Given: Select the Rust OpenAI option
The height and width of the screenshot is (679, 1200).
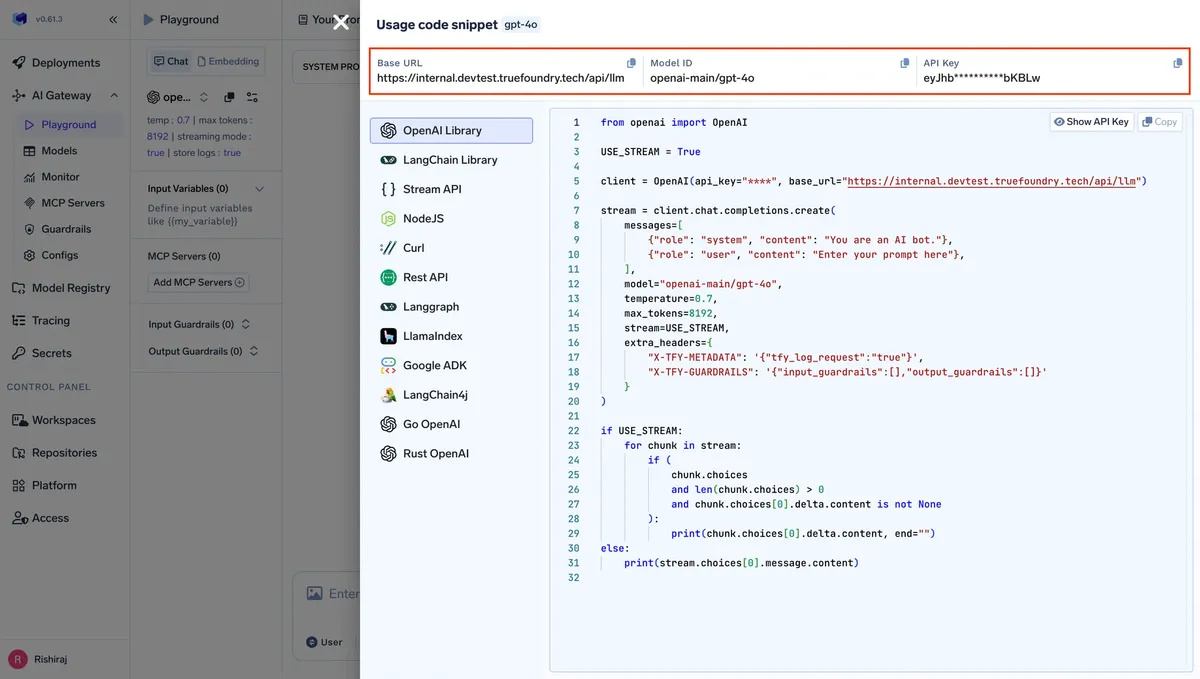Looking at the screenshot, I should coord(451,453).
